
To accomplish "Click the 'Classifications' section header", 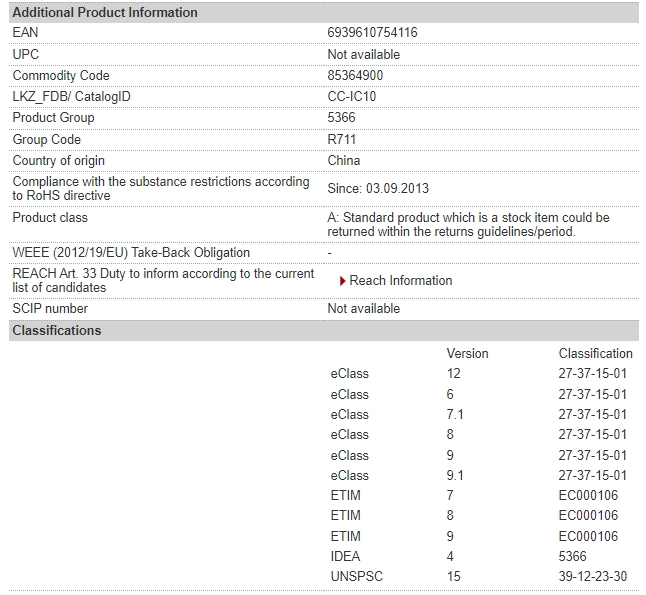I will (x=324, y=330).
